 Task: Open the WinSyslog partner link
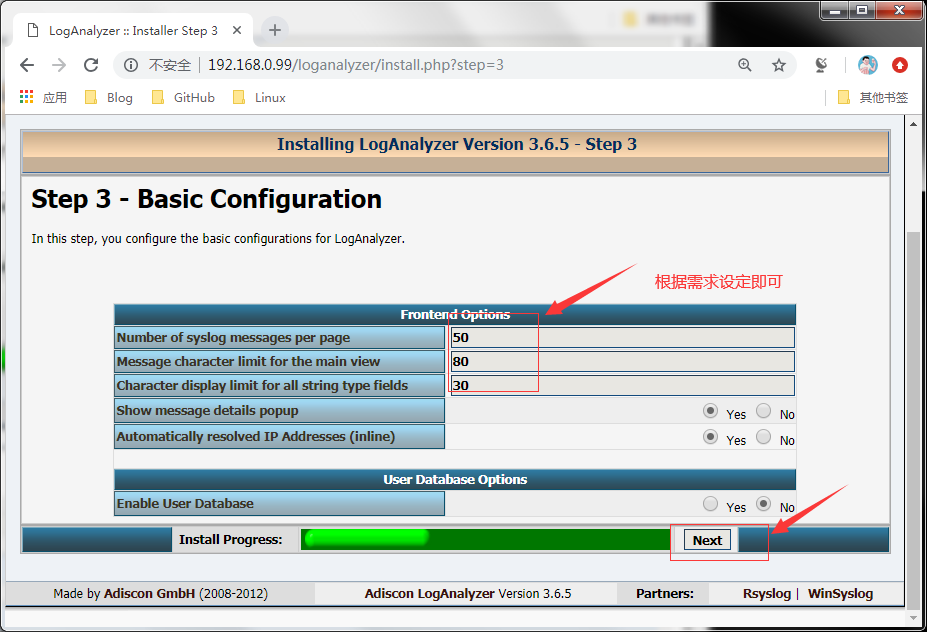pyautogui.click(x=840, y=594)
